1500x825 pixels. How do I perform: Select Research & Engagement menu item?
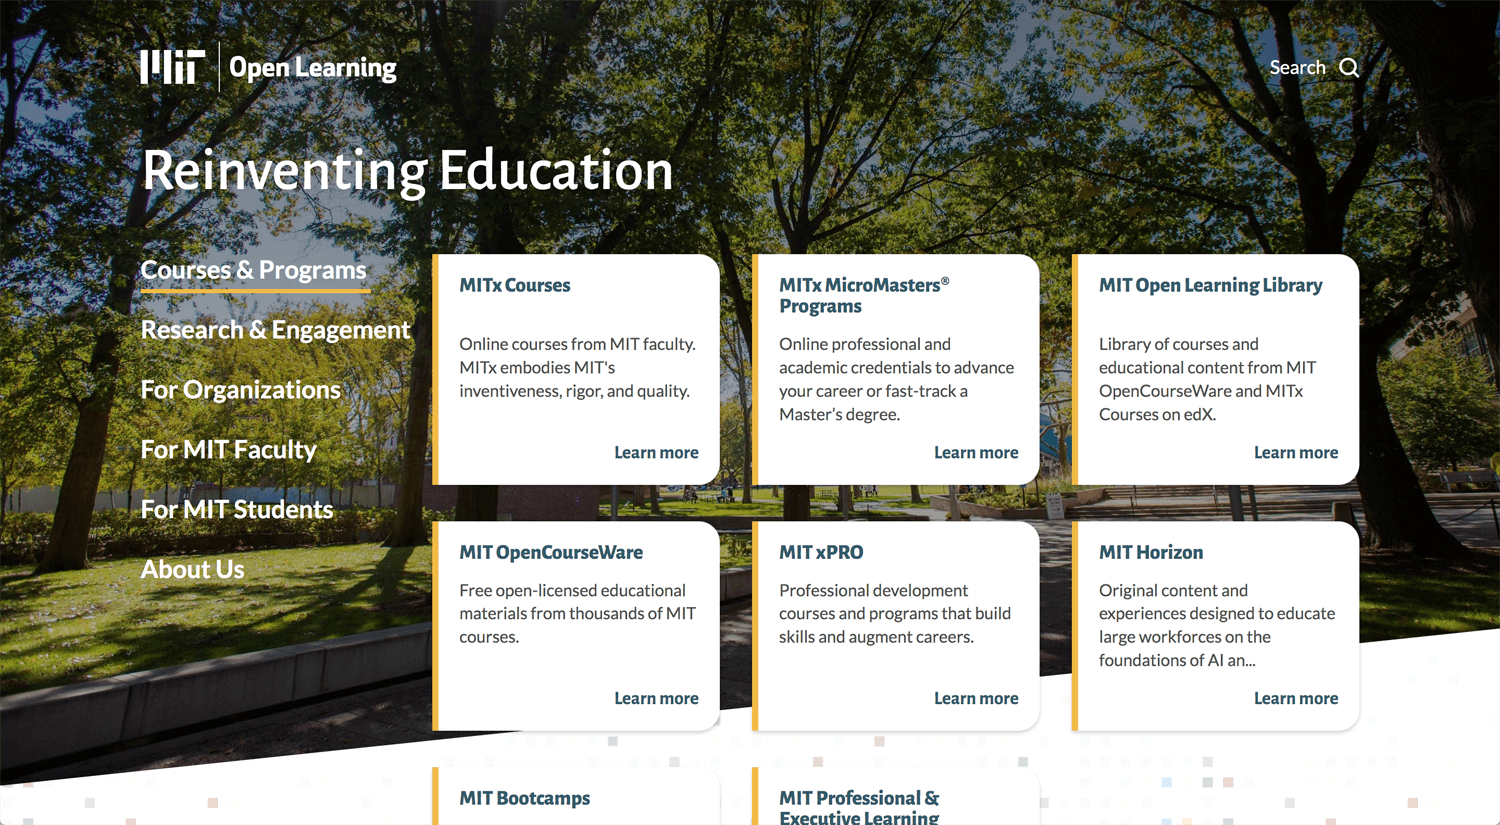(275, 330)
